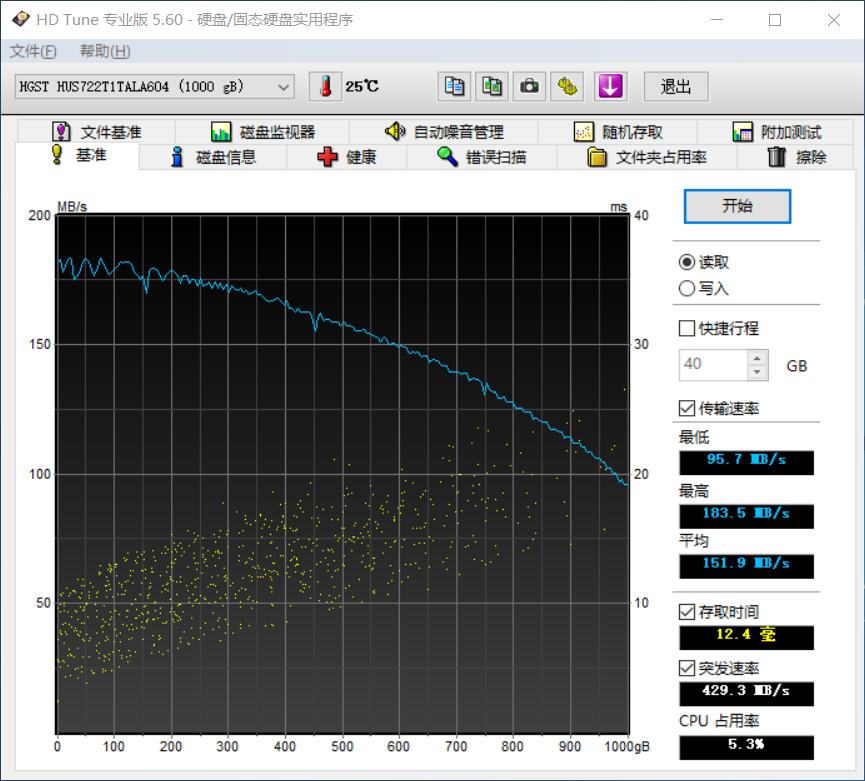Close the HD Tune window
This screenshot has width=865, height=781.
click(x=834, y=20)
